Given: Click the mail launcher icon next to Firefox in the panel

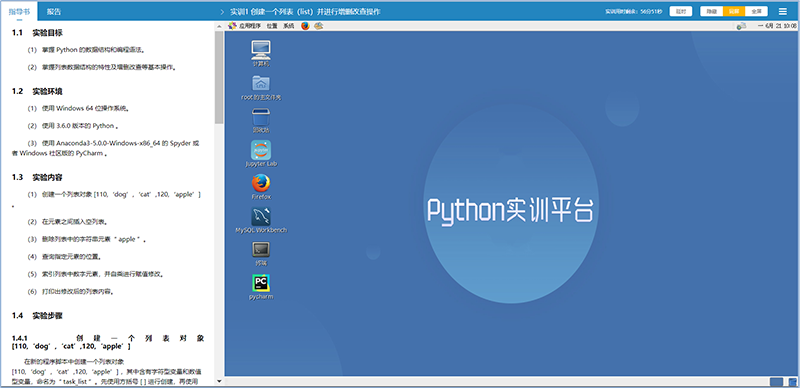Looking at the screenshot, I should pyautogui.click(x=318, y=26).
